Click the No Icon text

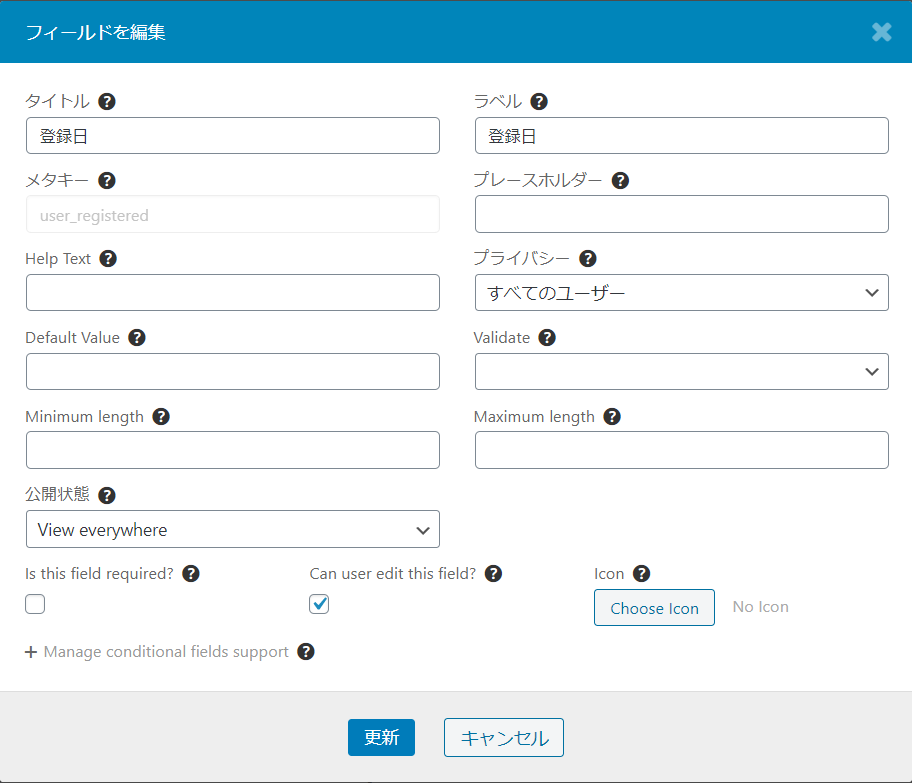(x=761, y=607)
